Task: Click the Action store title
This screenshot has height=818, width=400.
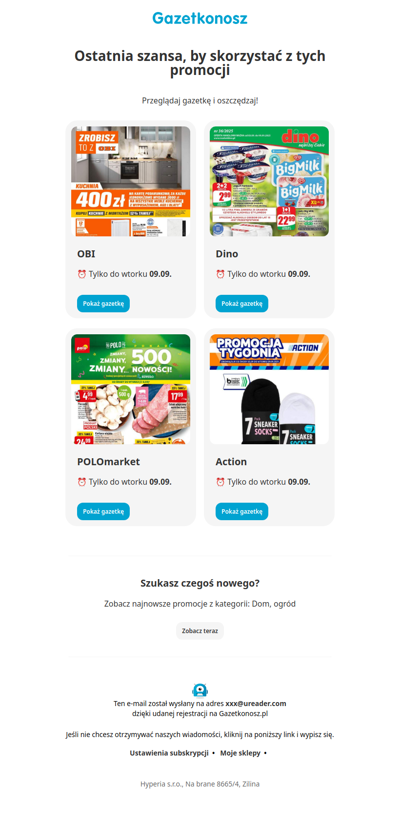Action: pos(231,462)
